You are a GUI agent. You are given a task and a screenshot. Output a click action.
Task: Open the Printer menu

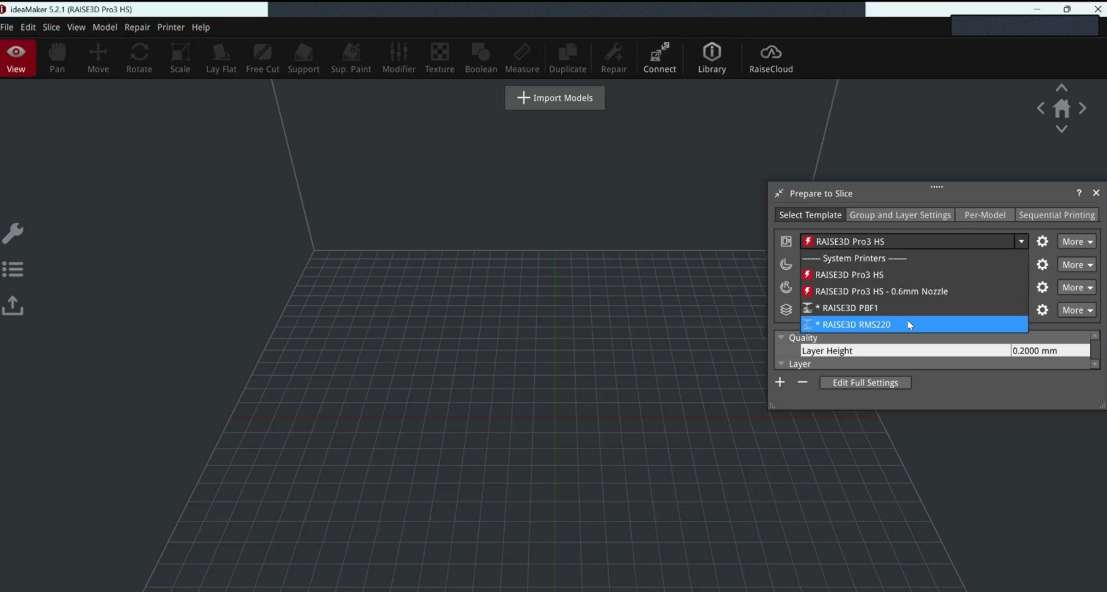pos(171,27)
